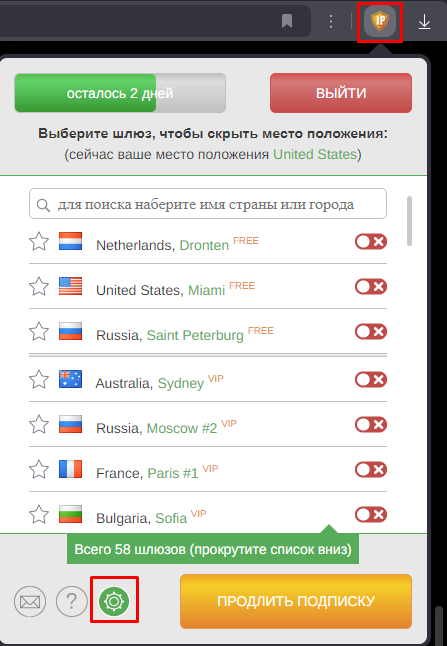
Task: Switch on the France, Paris #1 gateway
Action: pos(371,469)
